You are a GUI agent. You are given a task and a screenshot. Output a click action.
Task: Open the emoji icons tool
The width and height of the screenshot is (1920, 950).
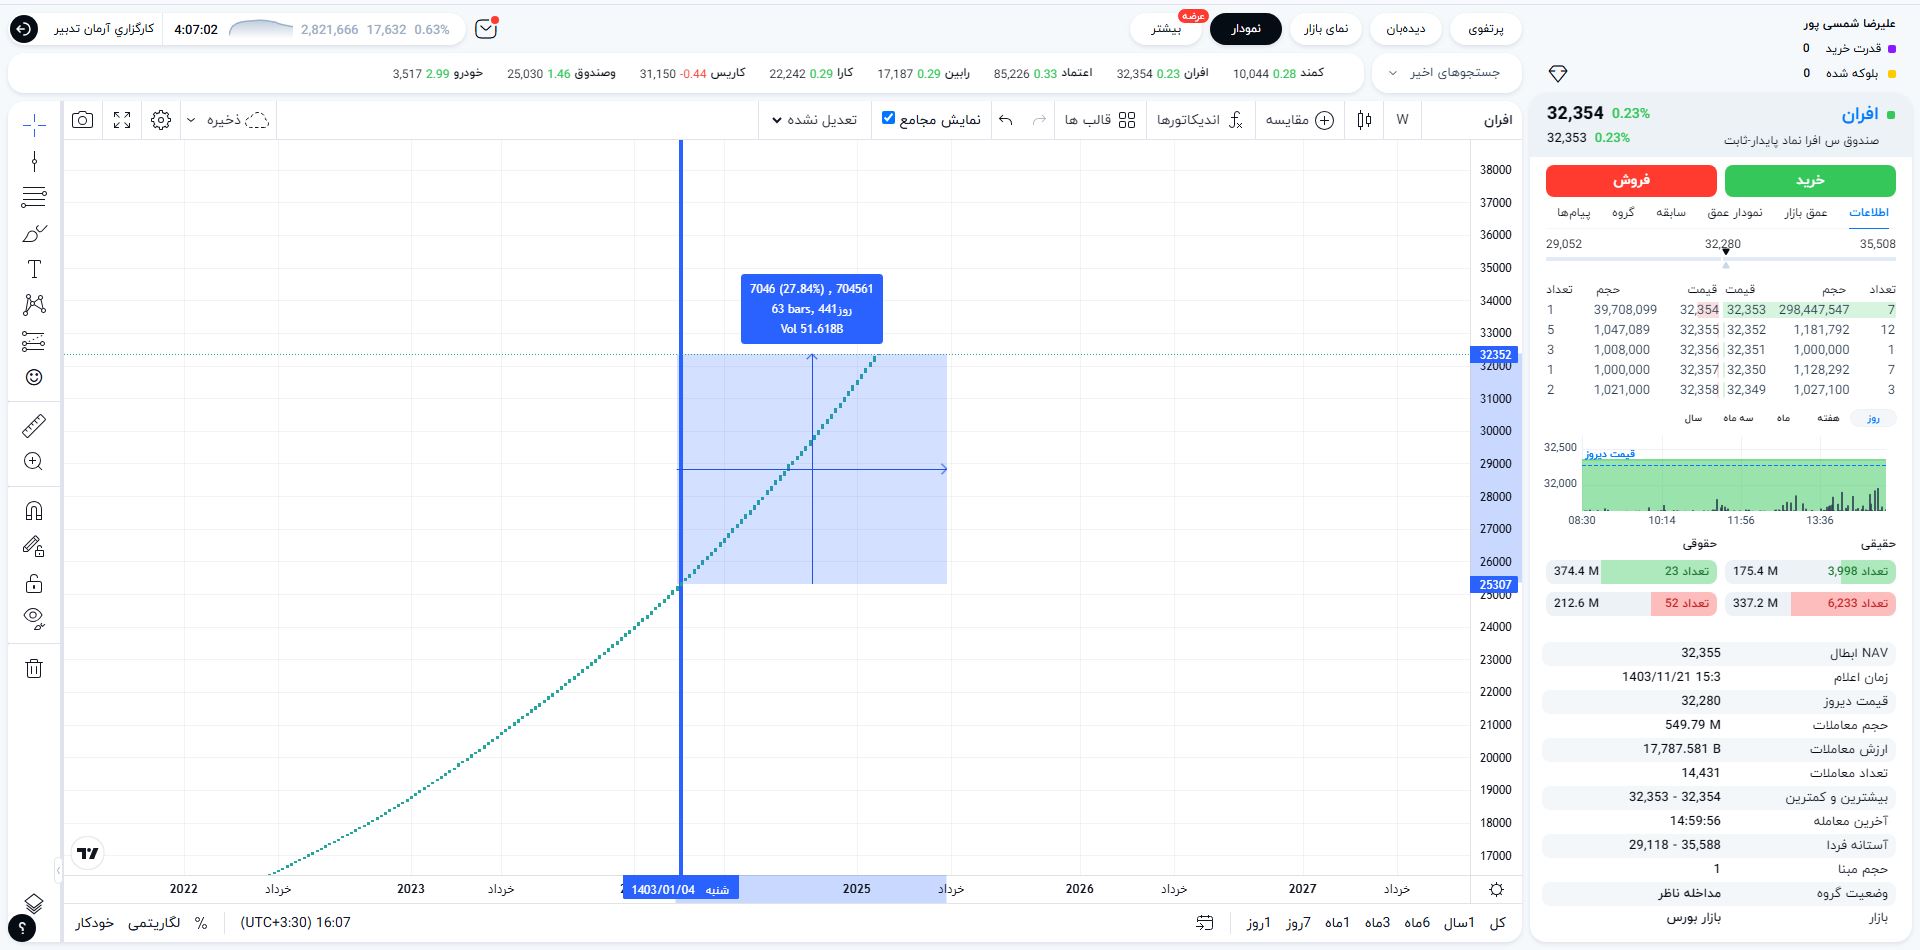click(34, 377)
